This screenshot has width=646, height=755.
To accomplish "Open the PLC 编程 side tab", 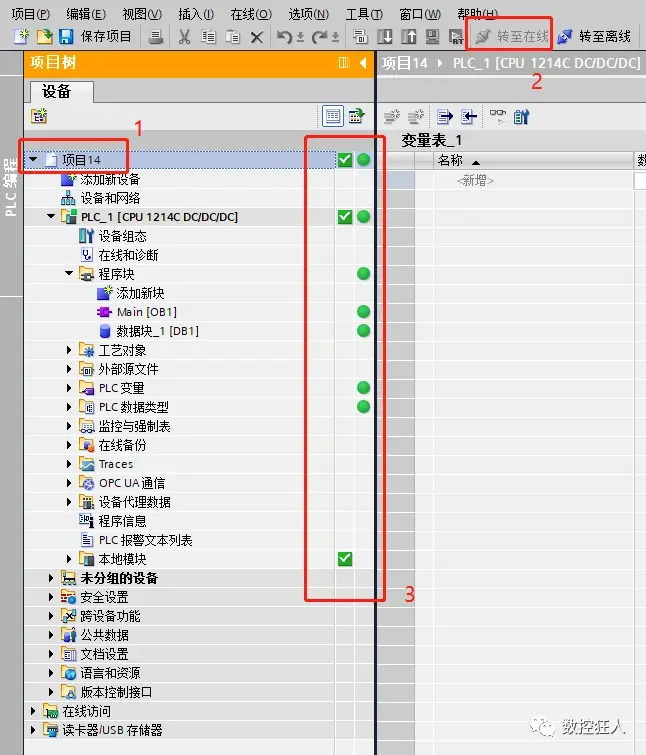I will (x=11, y=186).
